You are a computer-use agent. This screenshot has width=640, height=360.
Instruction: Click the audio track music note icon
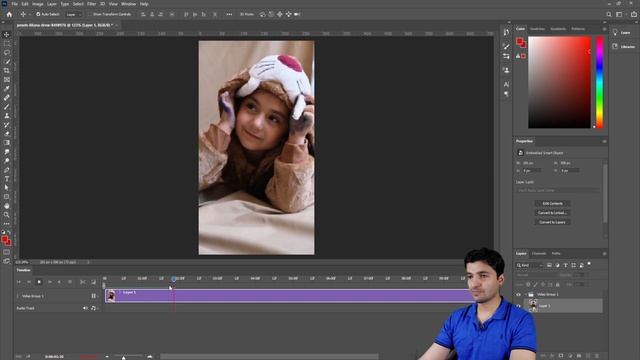click(93, 308)
